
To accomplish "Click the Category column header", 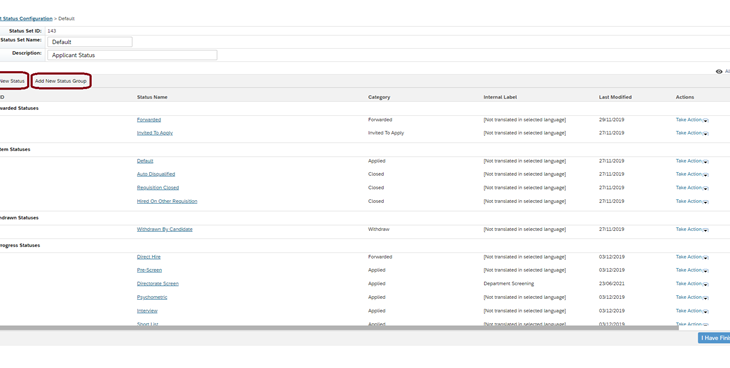I will 379,97.
